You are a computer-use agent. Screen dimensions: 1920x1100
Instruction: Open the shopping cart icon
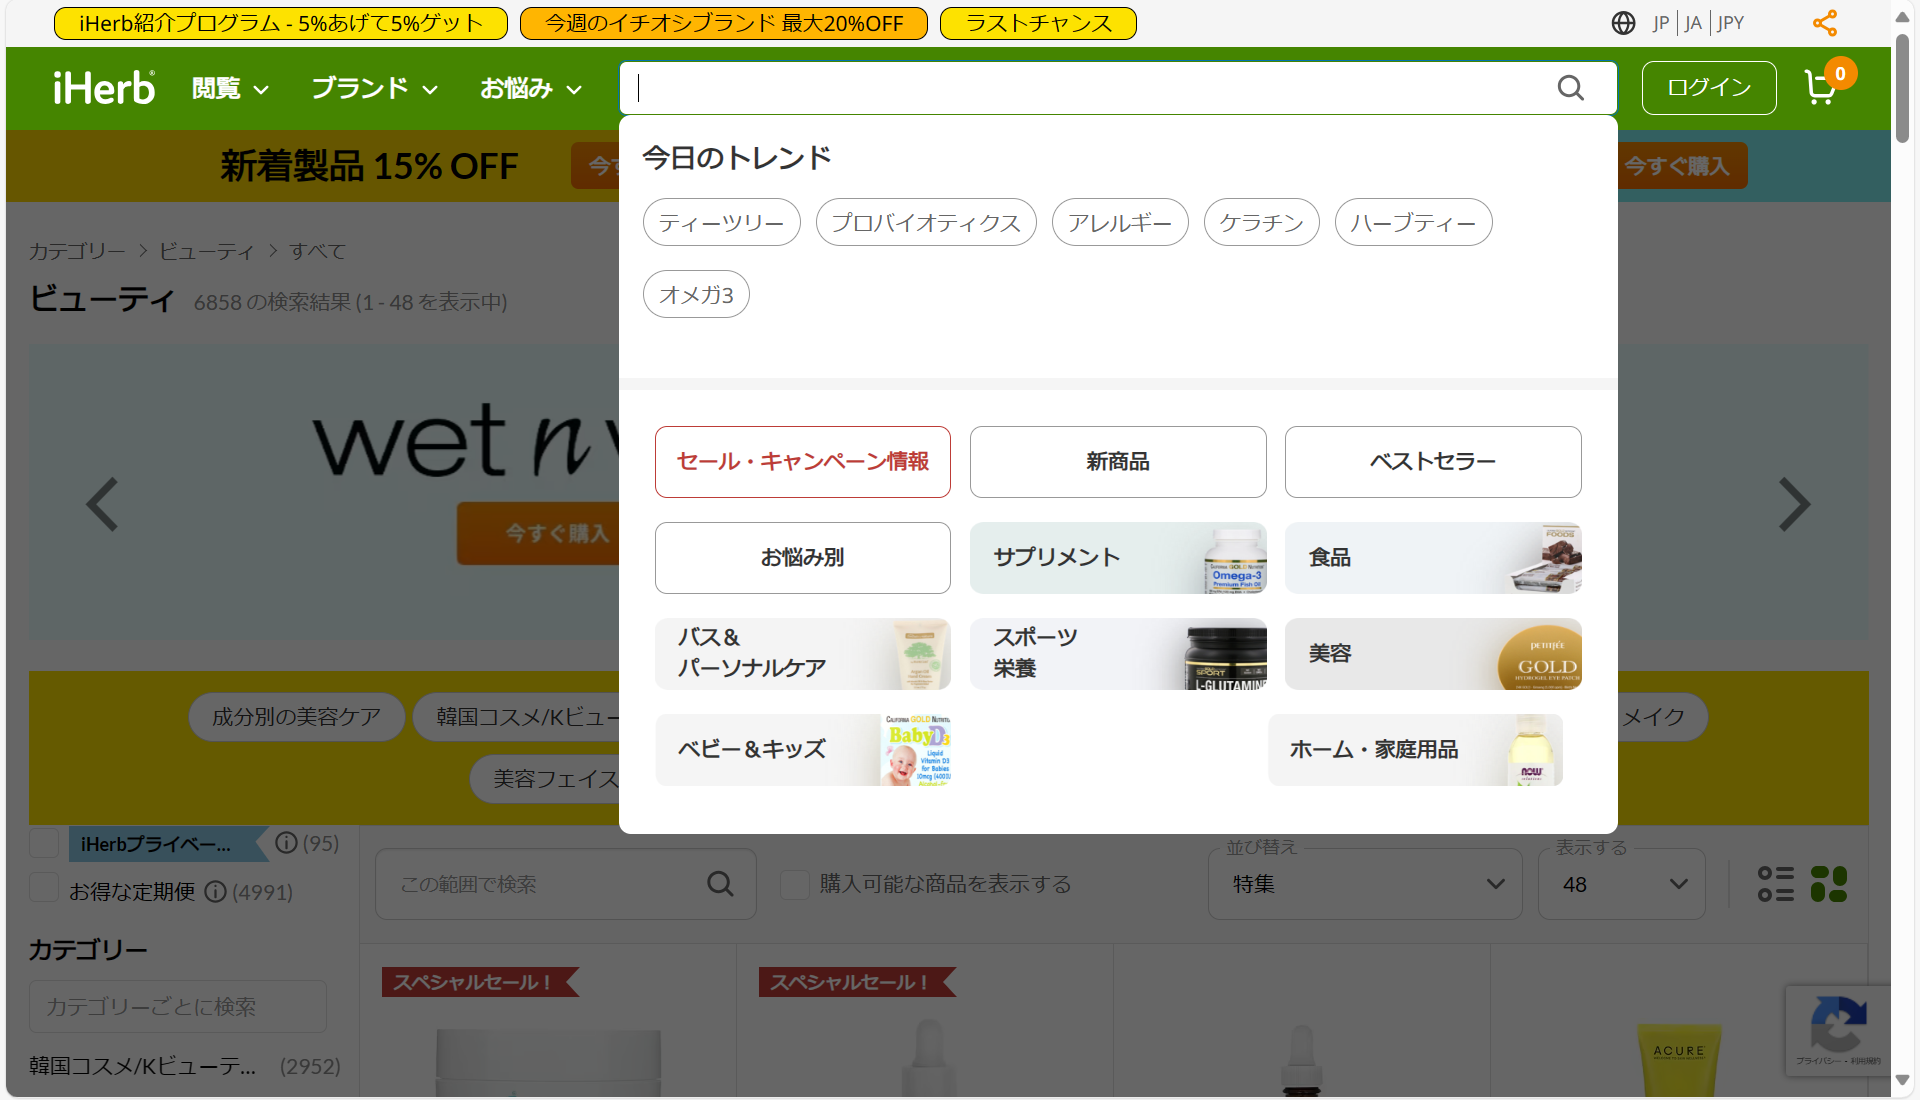coord(1820,88)
